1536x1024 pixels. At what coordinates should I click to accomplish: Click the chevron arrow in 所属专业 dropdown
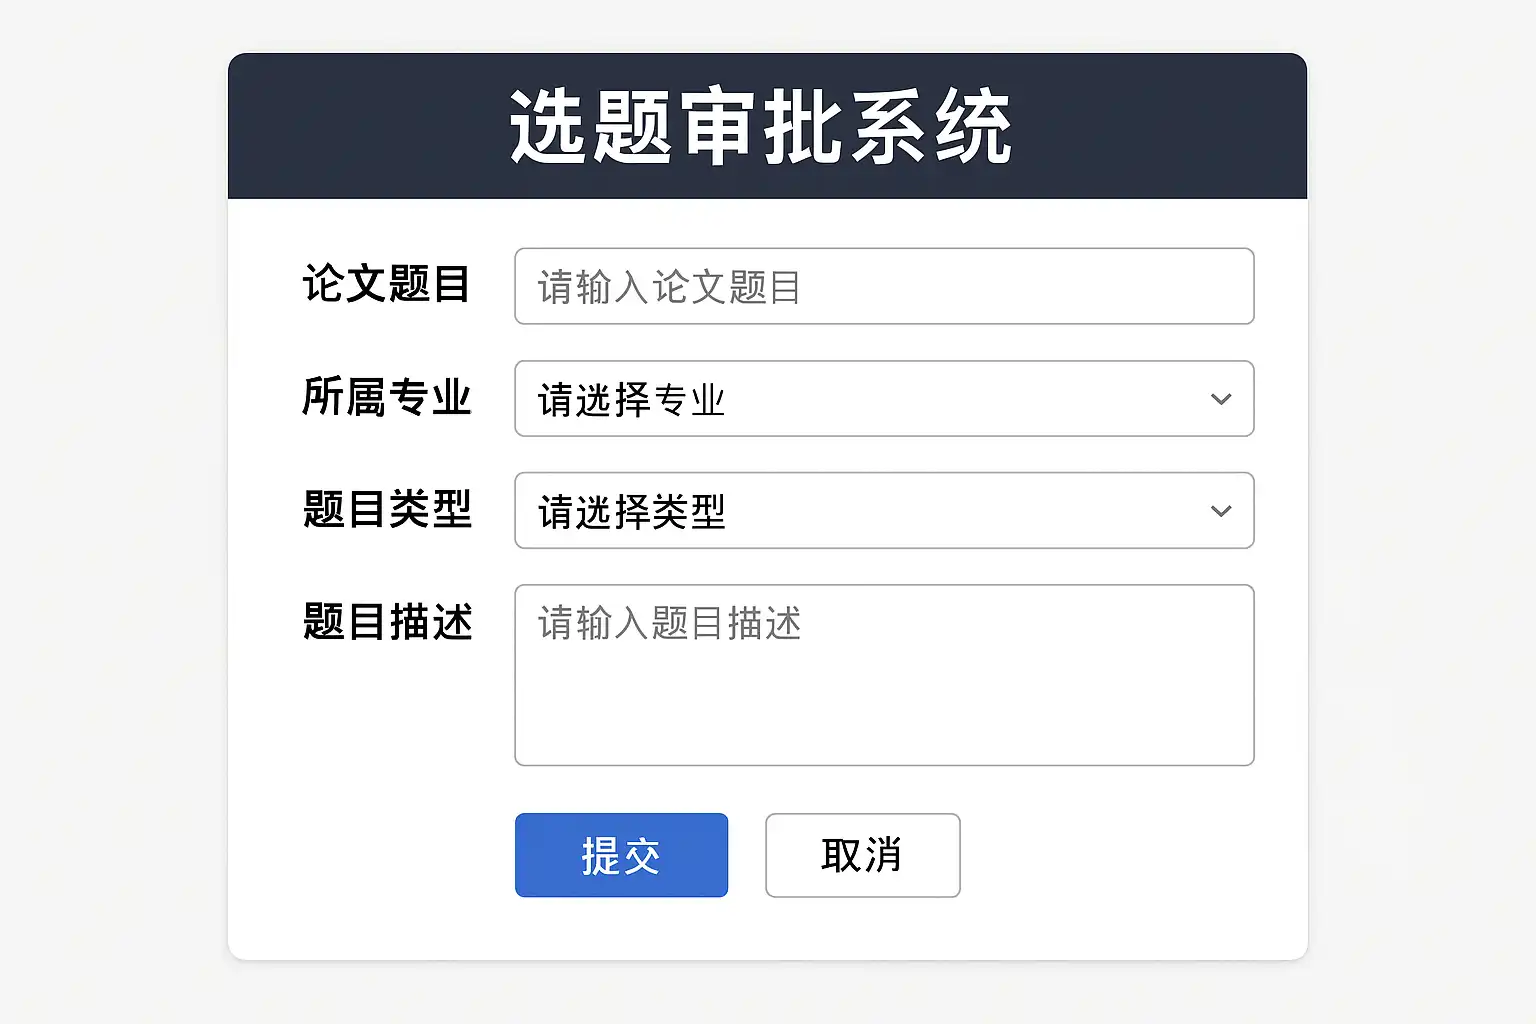click(1220, 399)
